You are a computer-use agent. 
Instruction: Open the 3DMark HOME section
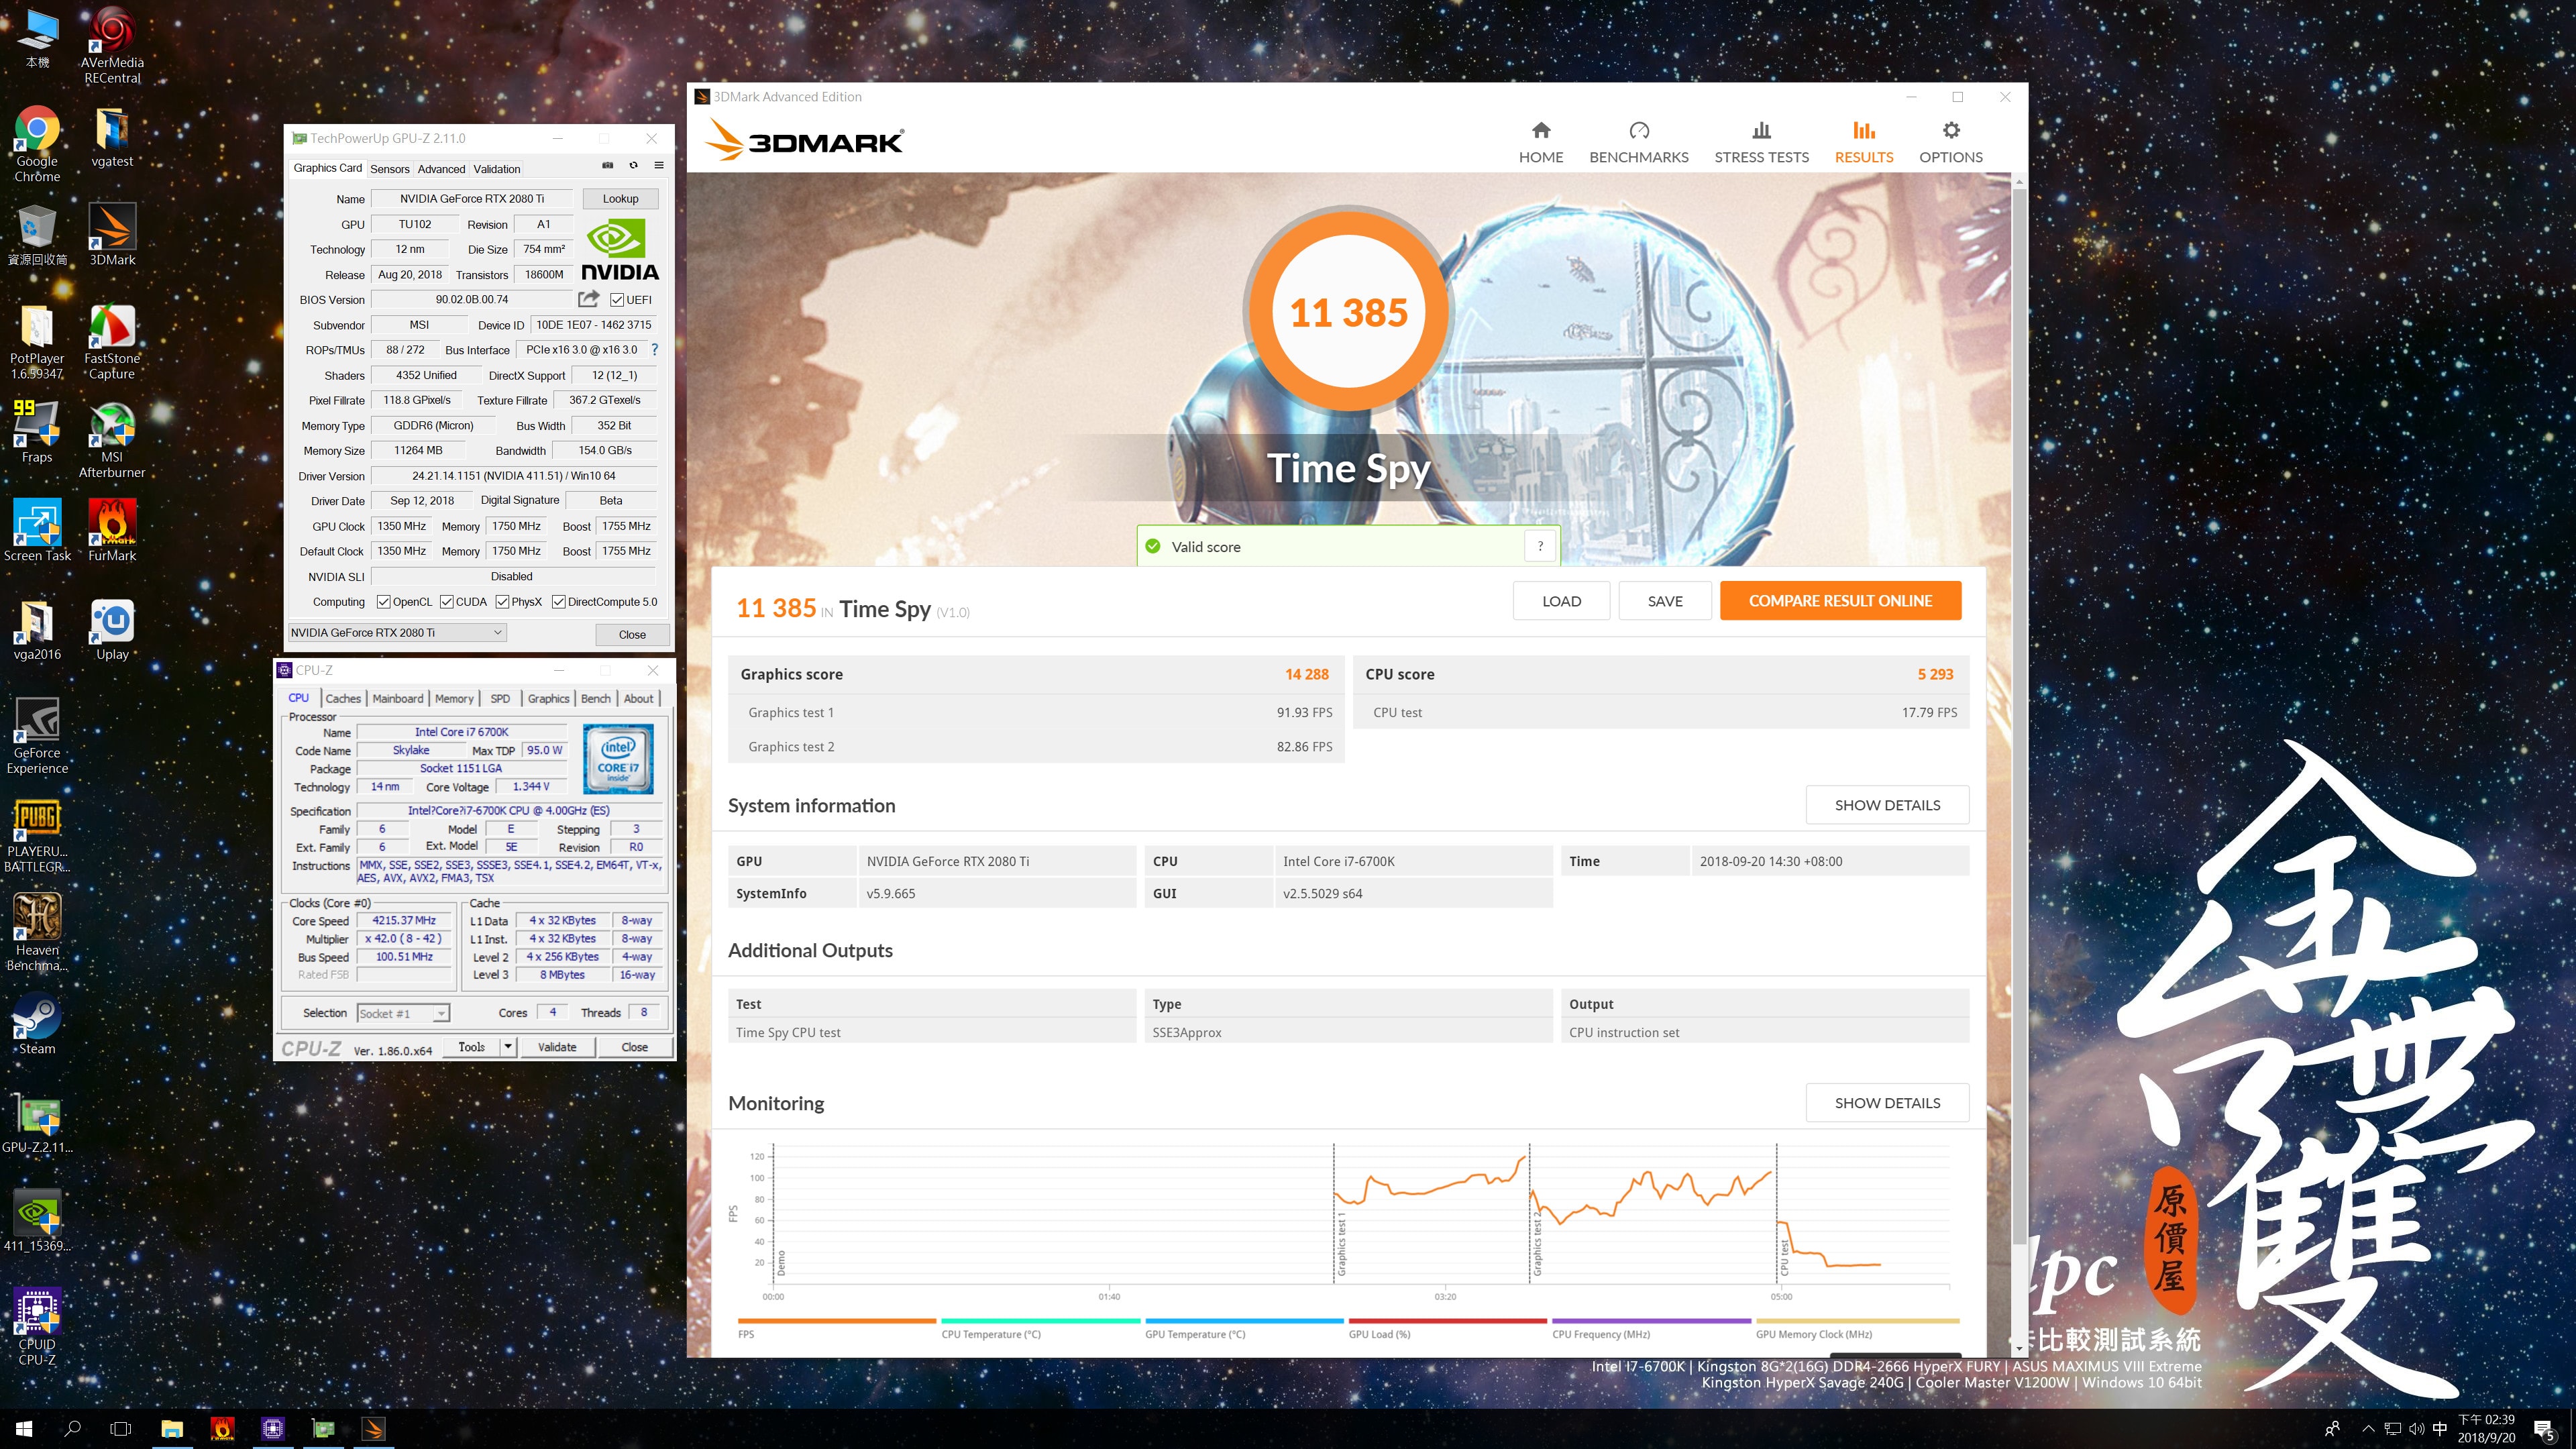tap(1540, 143)
